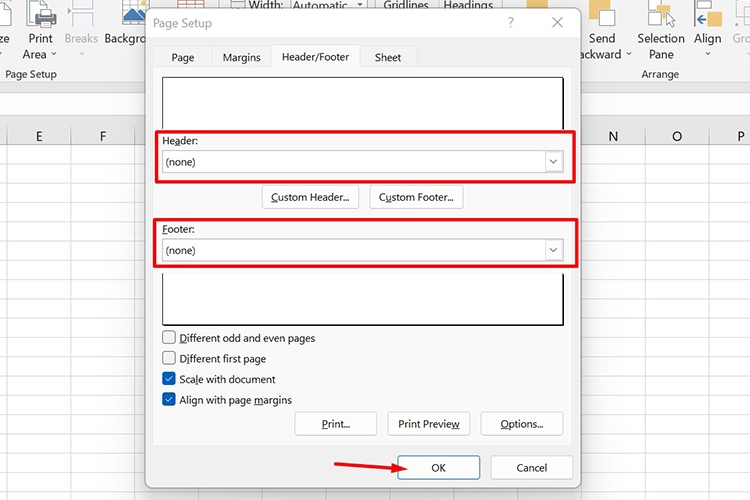The height and width of the screenshot is (500, 750).
Task: Select column F header
Action: tap(103, 136)
